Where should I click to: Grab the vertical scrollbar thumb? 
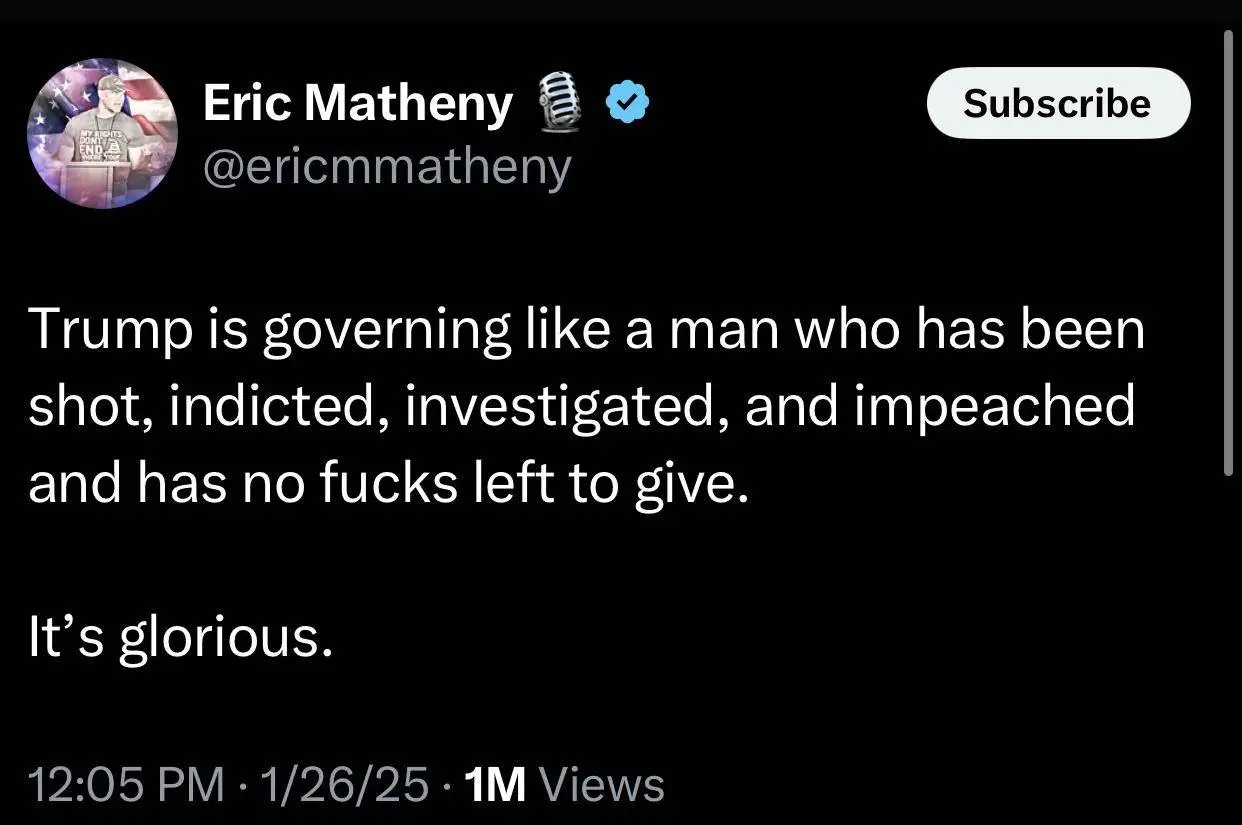[x=1229, y=250]
